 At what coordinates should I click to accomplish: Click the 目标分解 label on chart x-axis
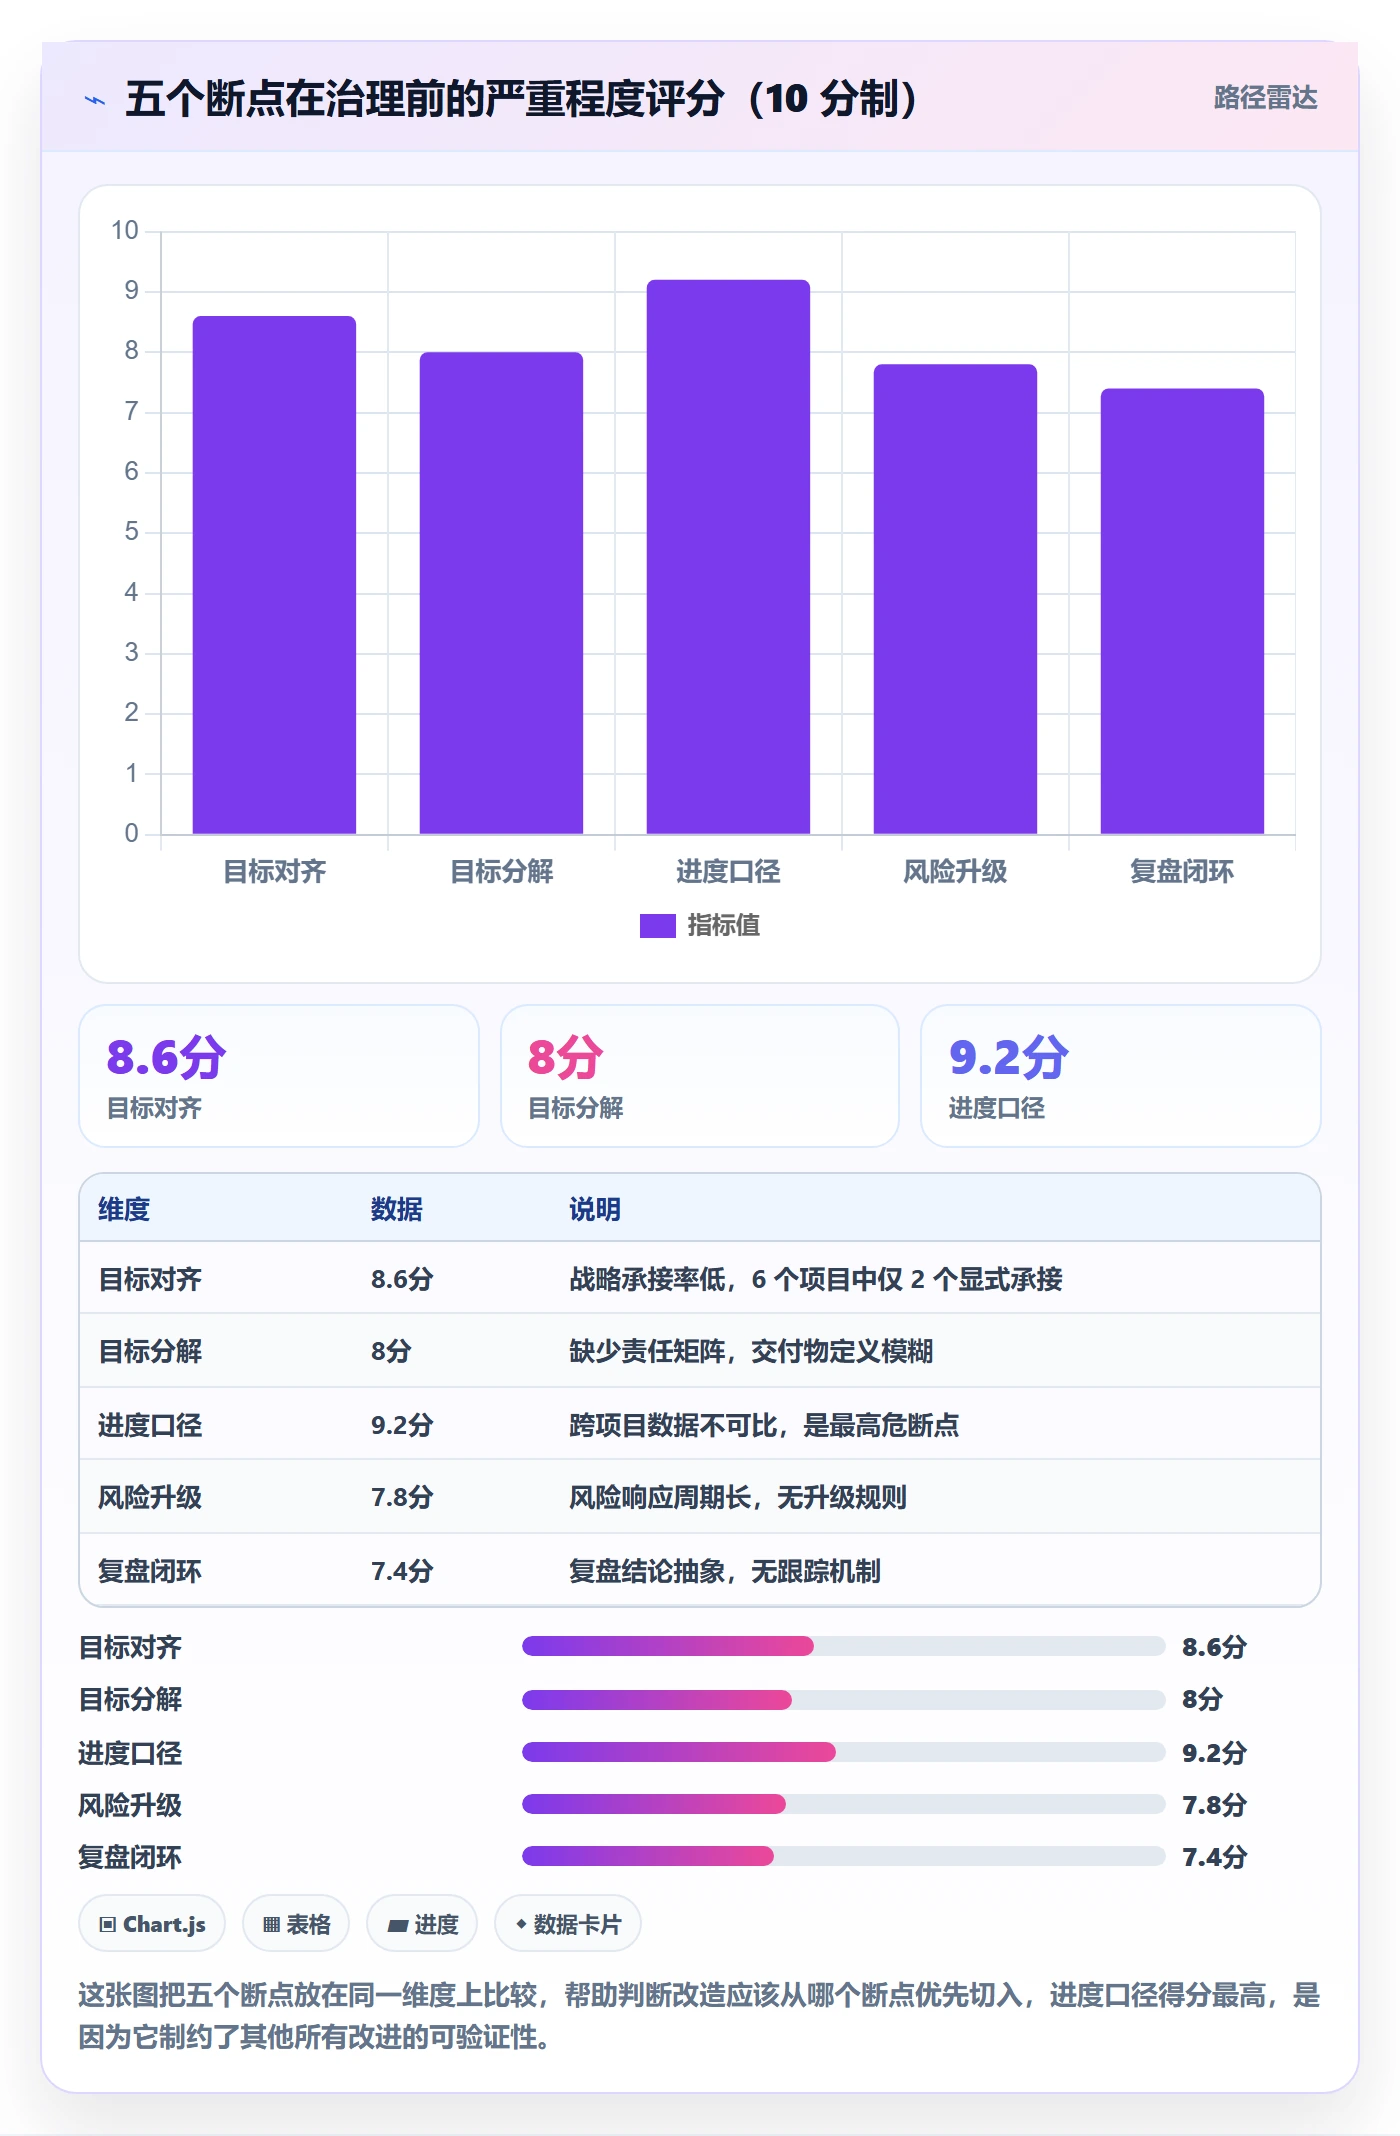(501, 872)
